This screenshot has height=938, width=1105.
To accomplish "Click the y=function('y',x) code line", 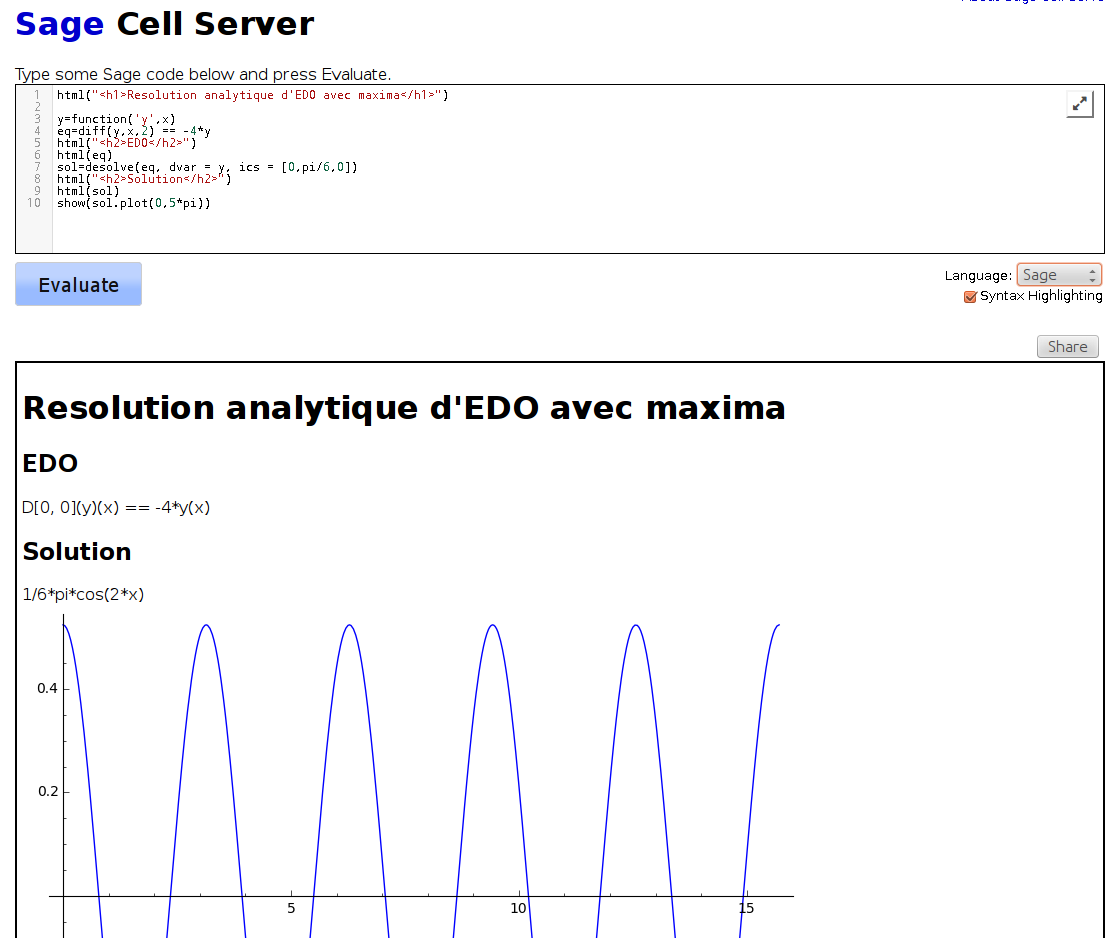I will [x=116, y=119].
